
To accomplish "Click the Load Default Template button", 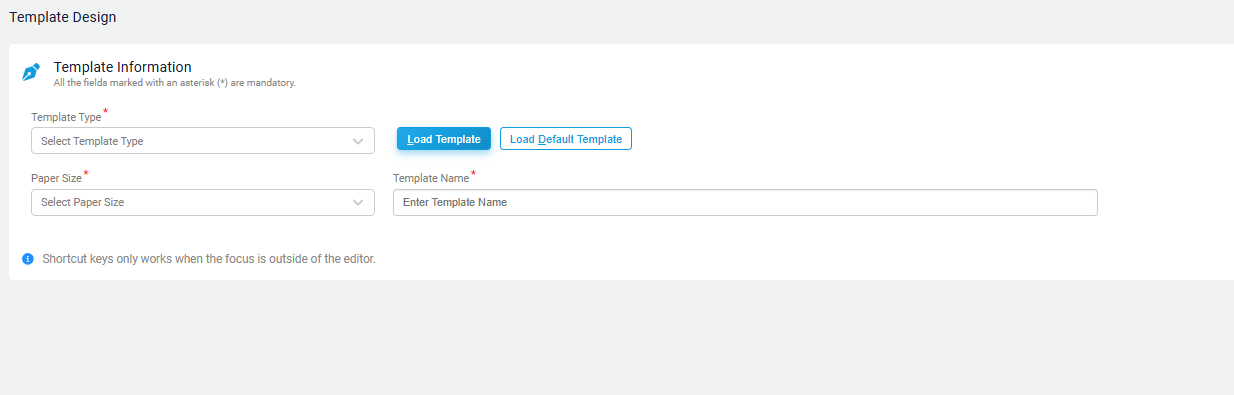I will 566,139.
